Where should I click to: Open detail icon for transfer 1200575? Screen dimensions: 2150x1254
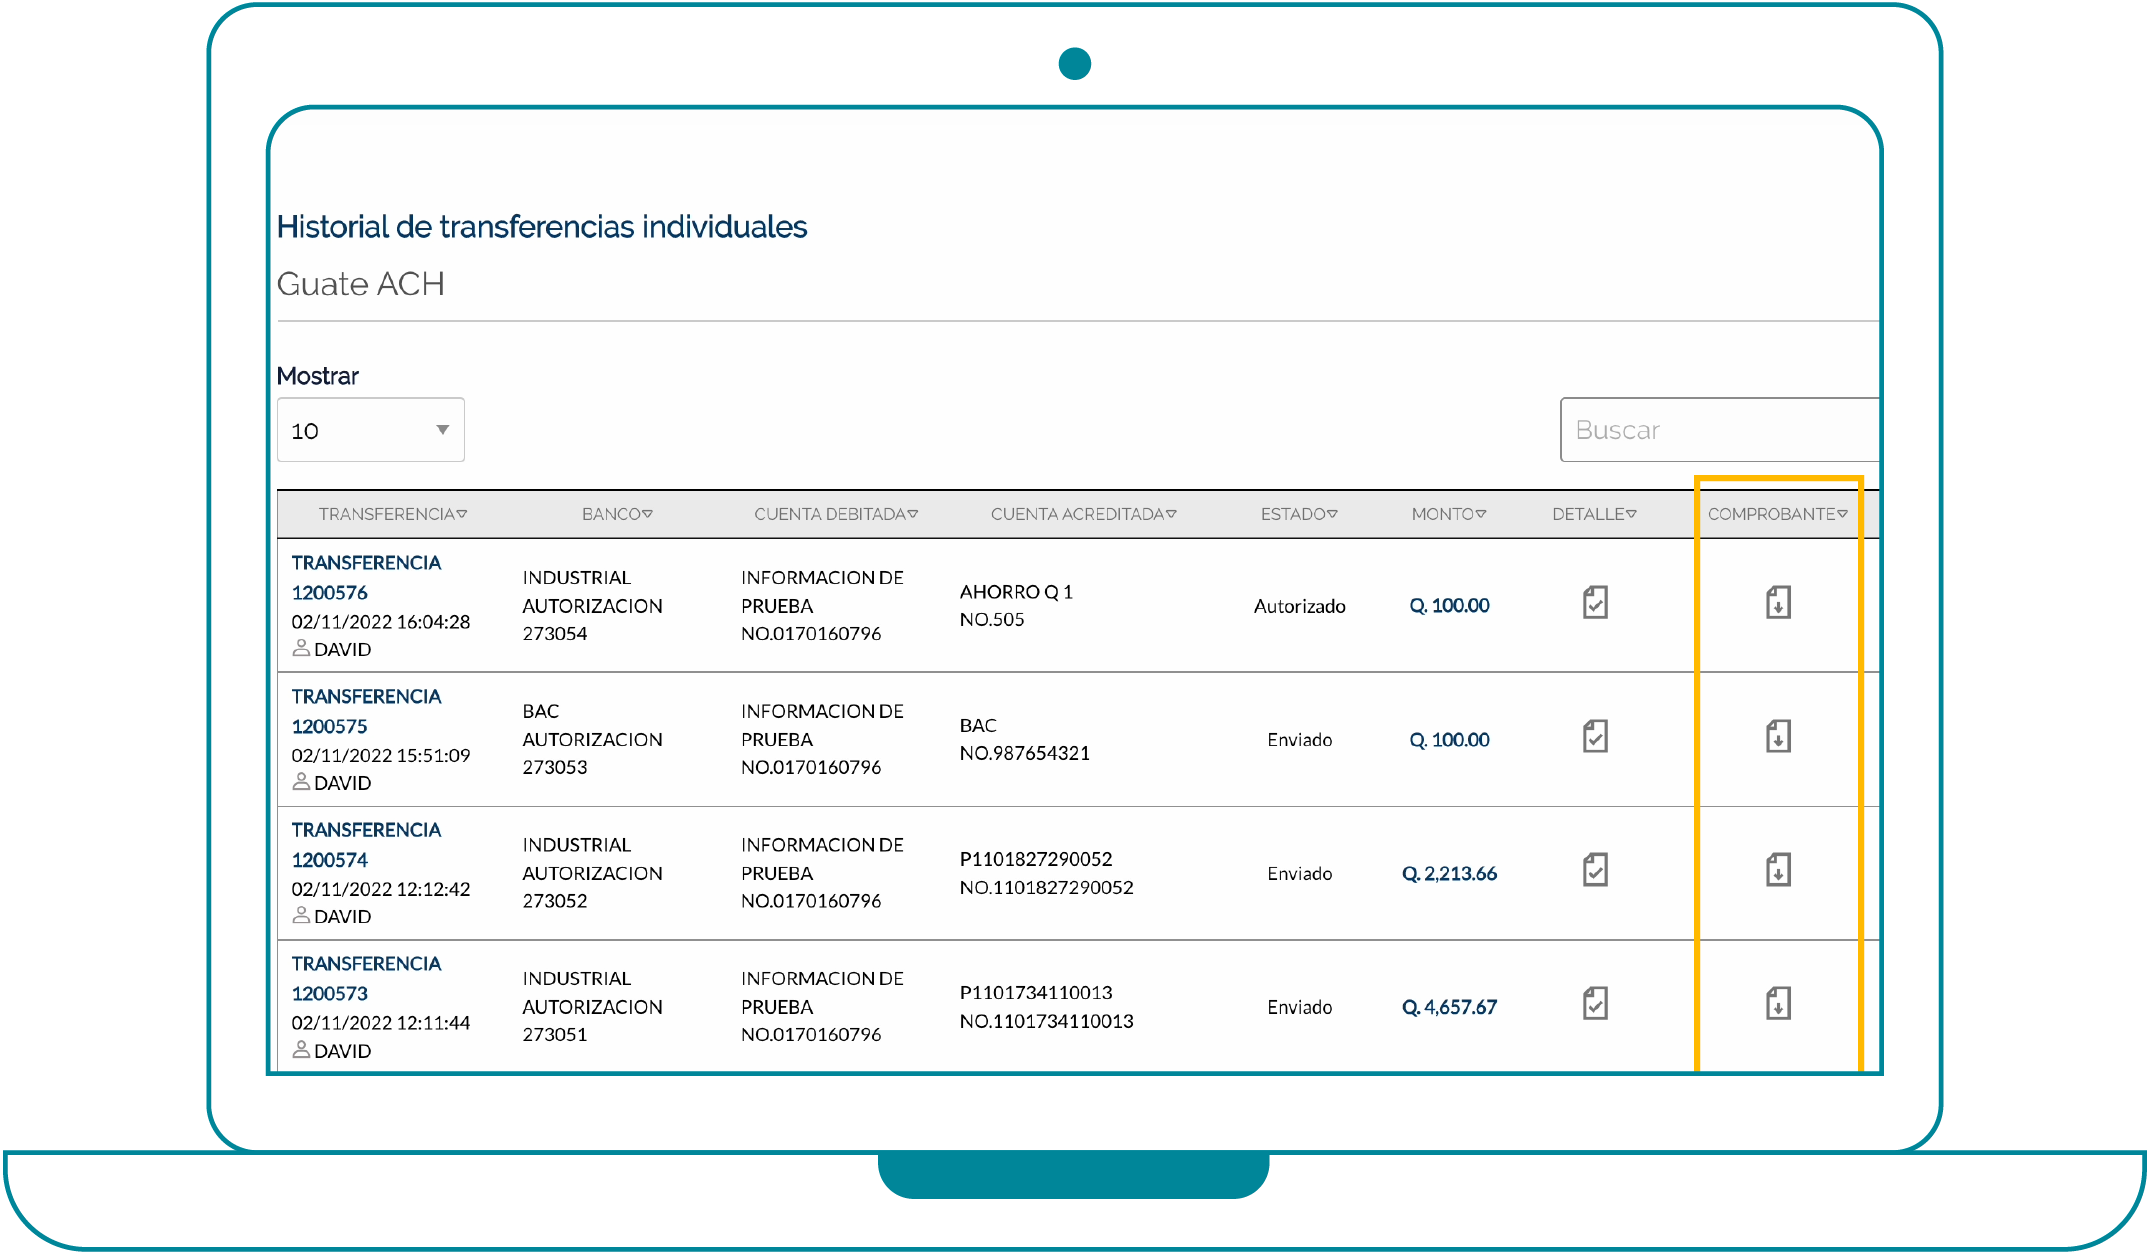tap(1595, 737)
